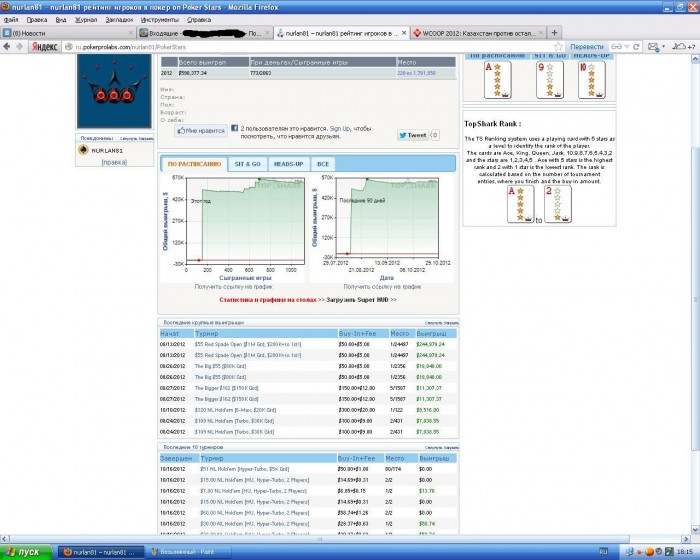Screen dimensions: 700x560
Task: Click the 9 card under SIT & GO rank
Action: pyautogui.click(x=550, y=79)
